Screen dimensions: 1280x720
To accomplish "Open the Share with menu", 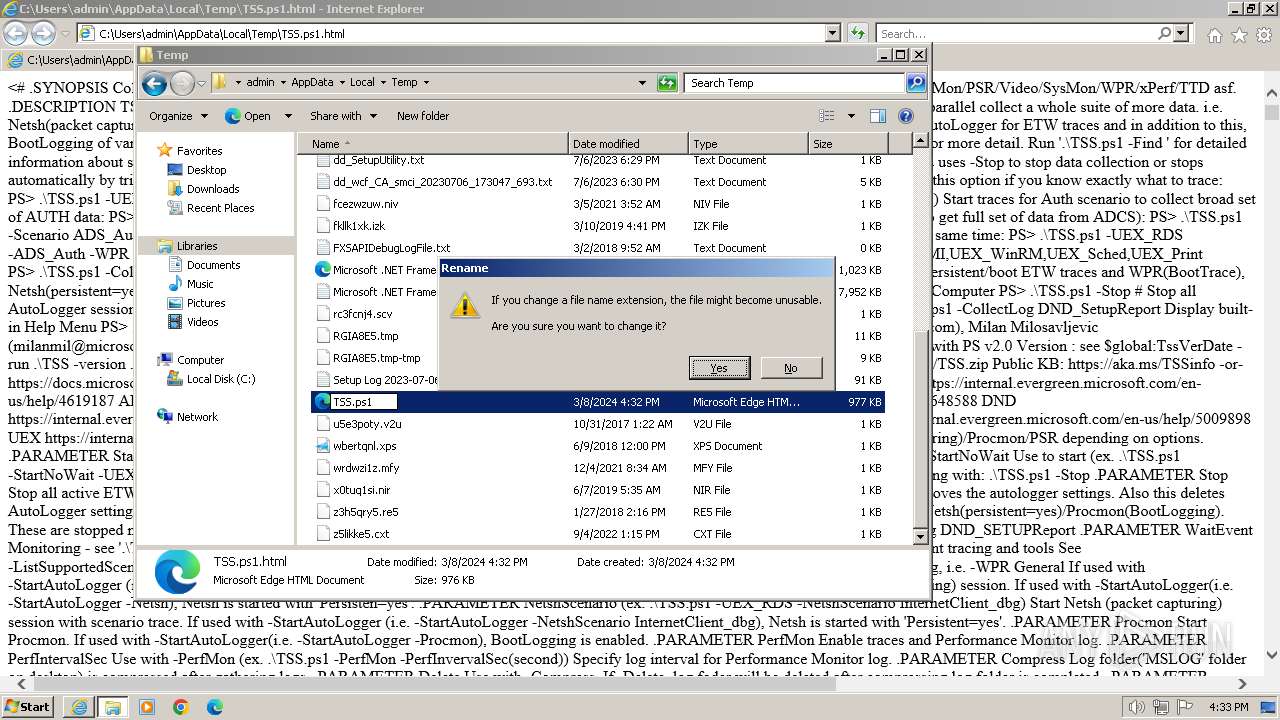I will tap(343, 116).
